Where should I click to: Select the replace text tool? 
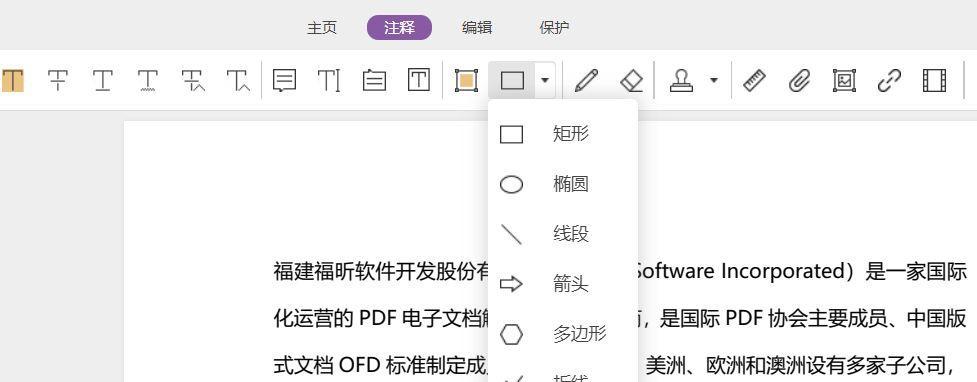(x=193, y=80)
